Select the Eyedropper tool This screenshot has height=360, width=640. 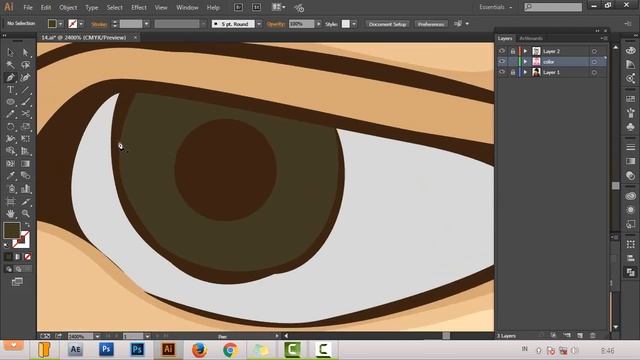[11, 176]
